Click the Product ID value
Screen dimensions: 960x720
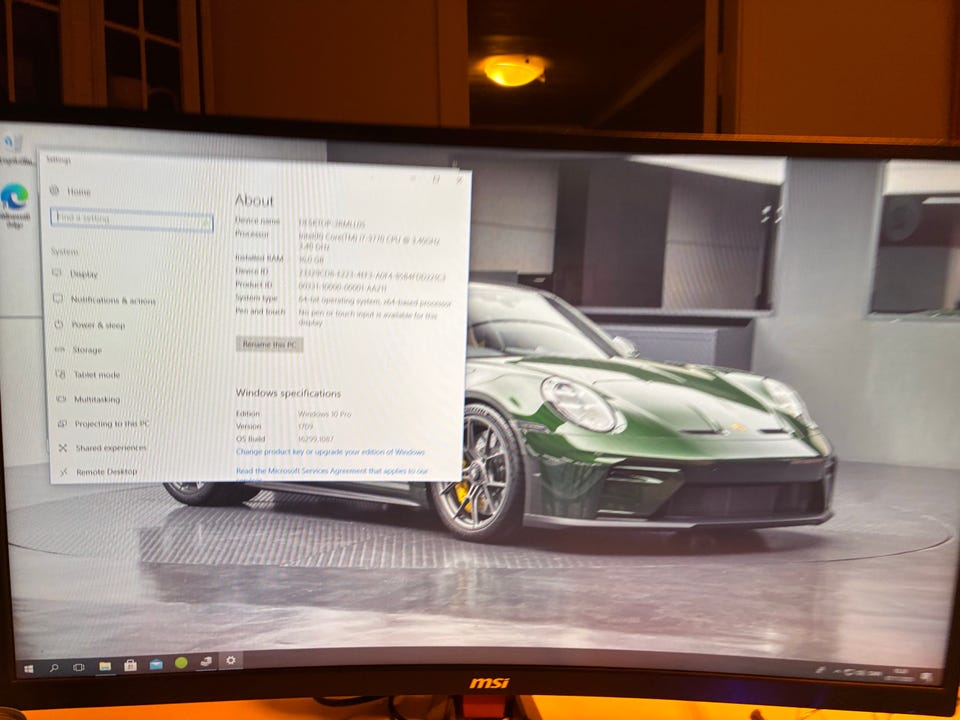click(342, 287)
